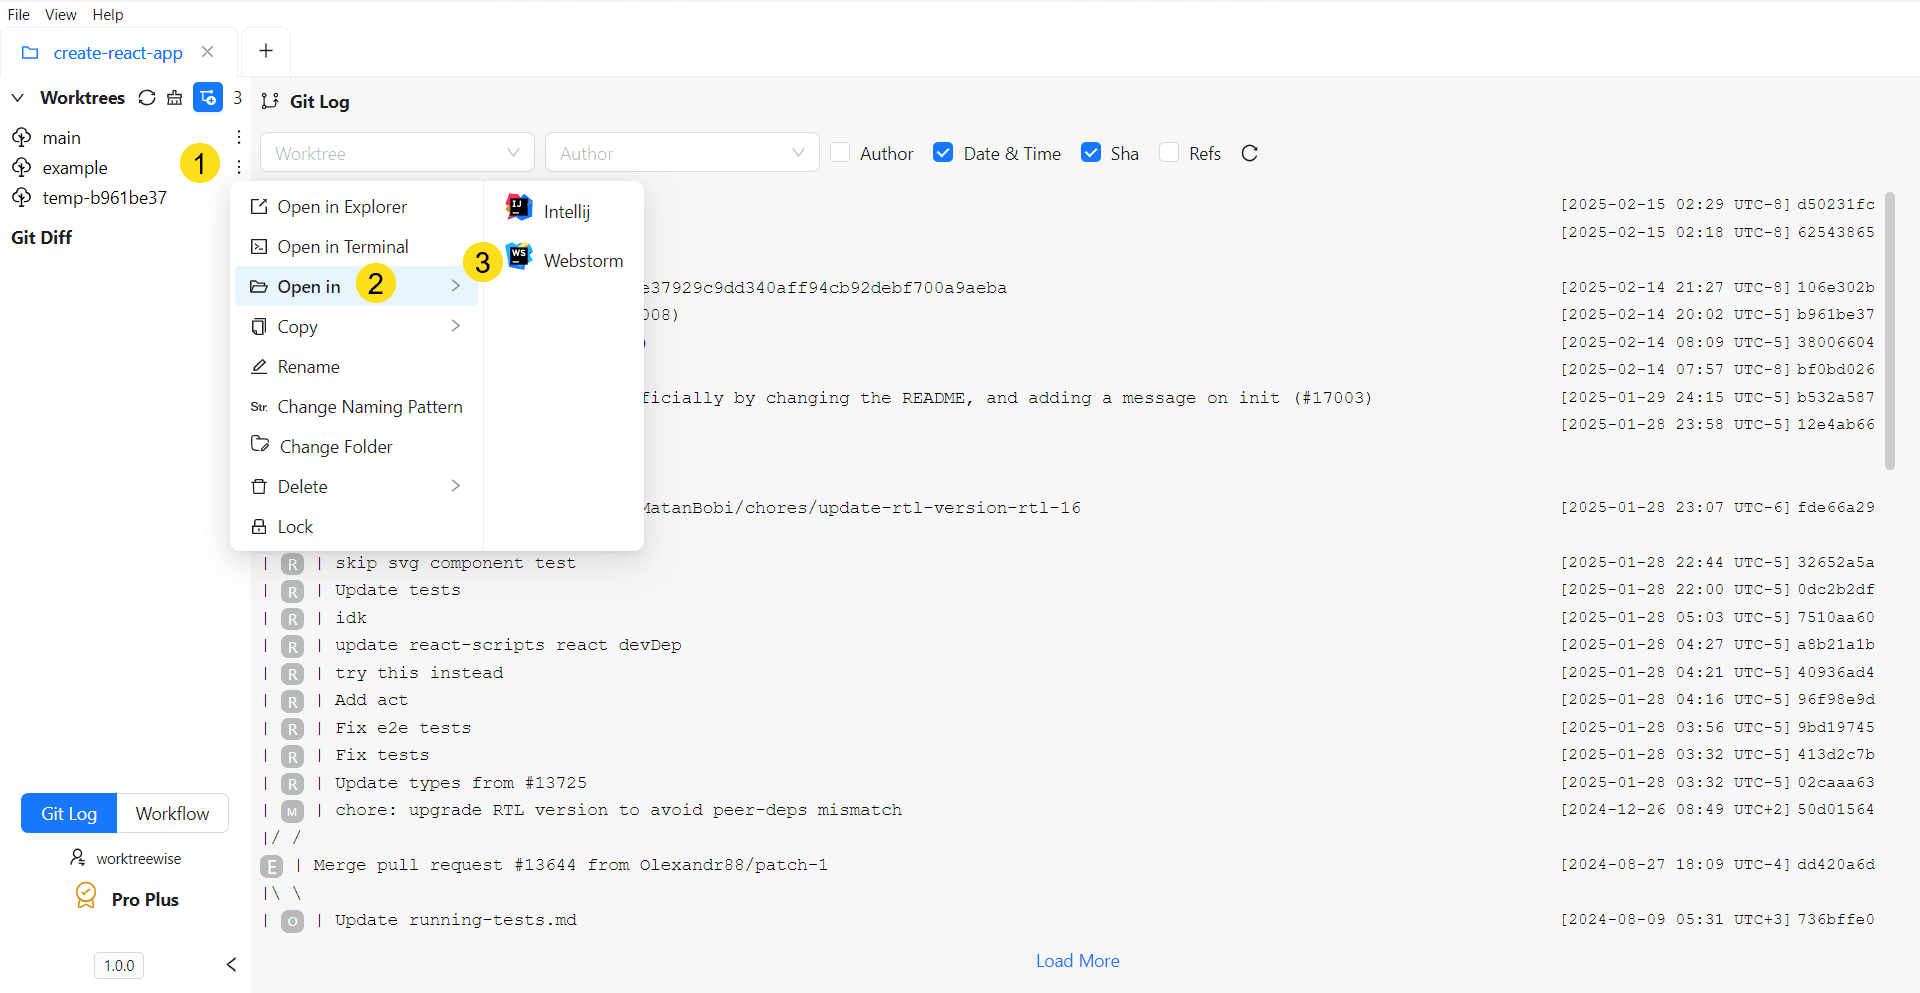Select Open in Terminal from the context menu
1920x993 pixels.
click(x=343, y=246)
